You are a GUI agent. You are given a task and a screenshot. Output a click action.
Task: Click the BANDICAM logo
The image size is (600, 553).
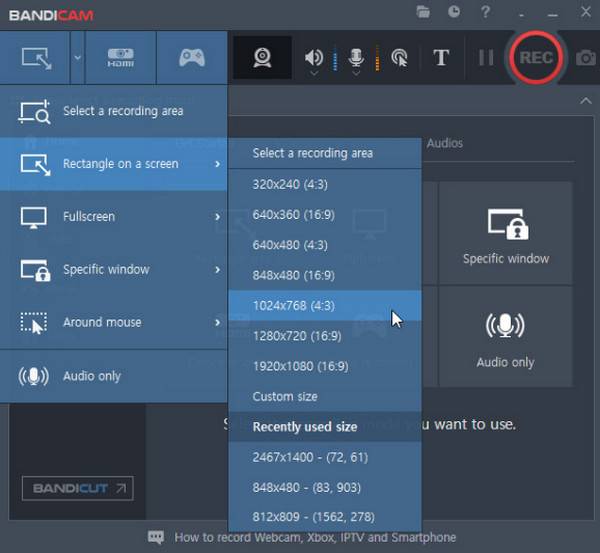coord(51,16)
